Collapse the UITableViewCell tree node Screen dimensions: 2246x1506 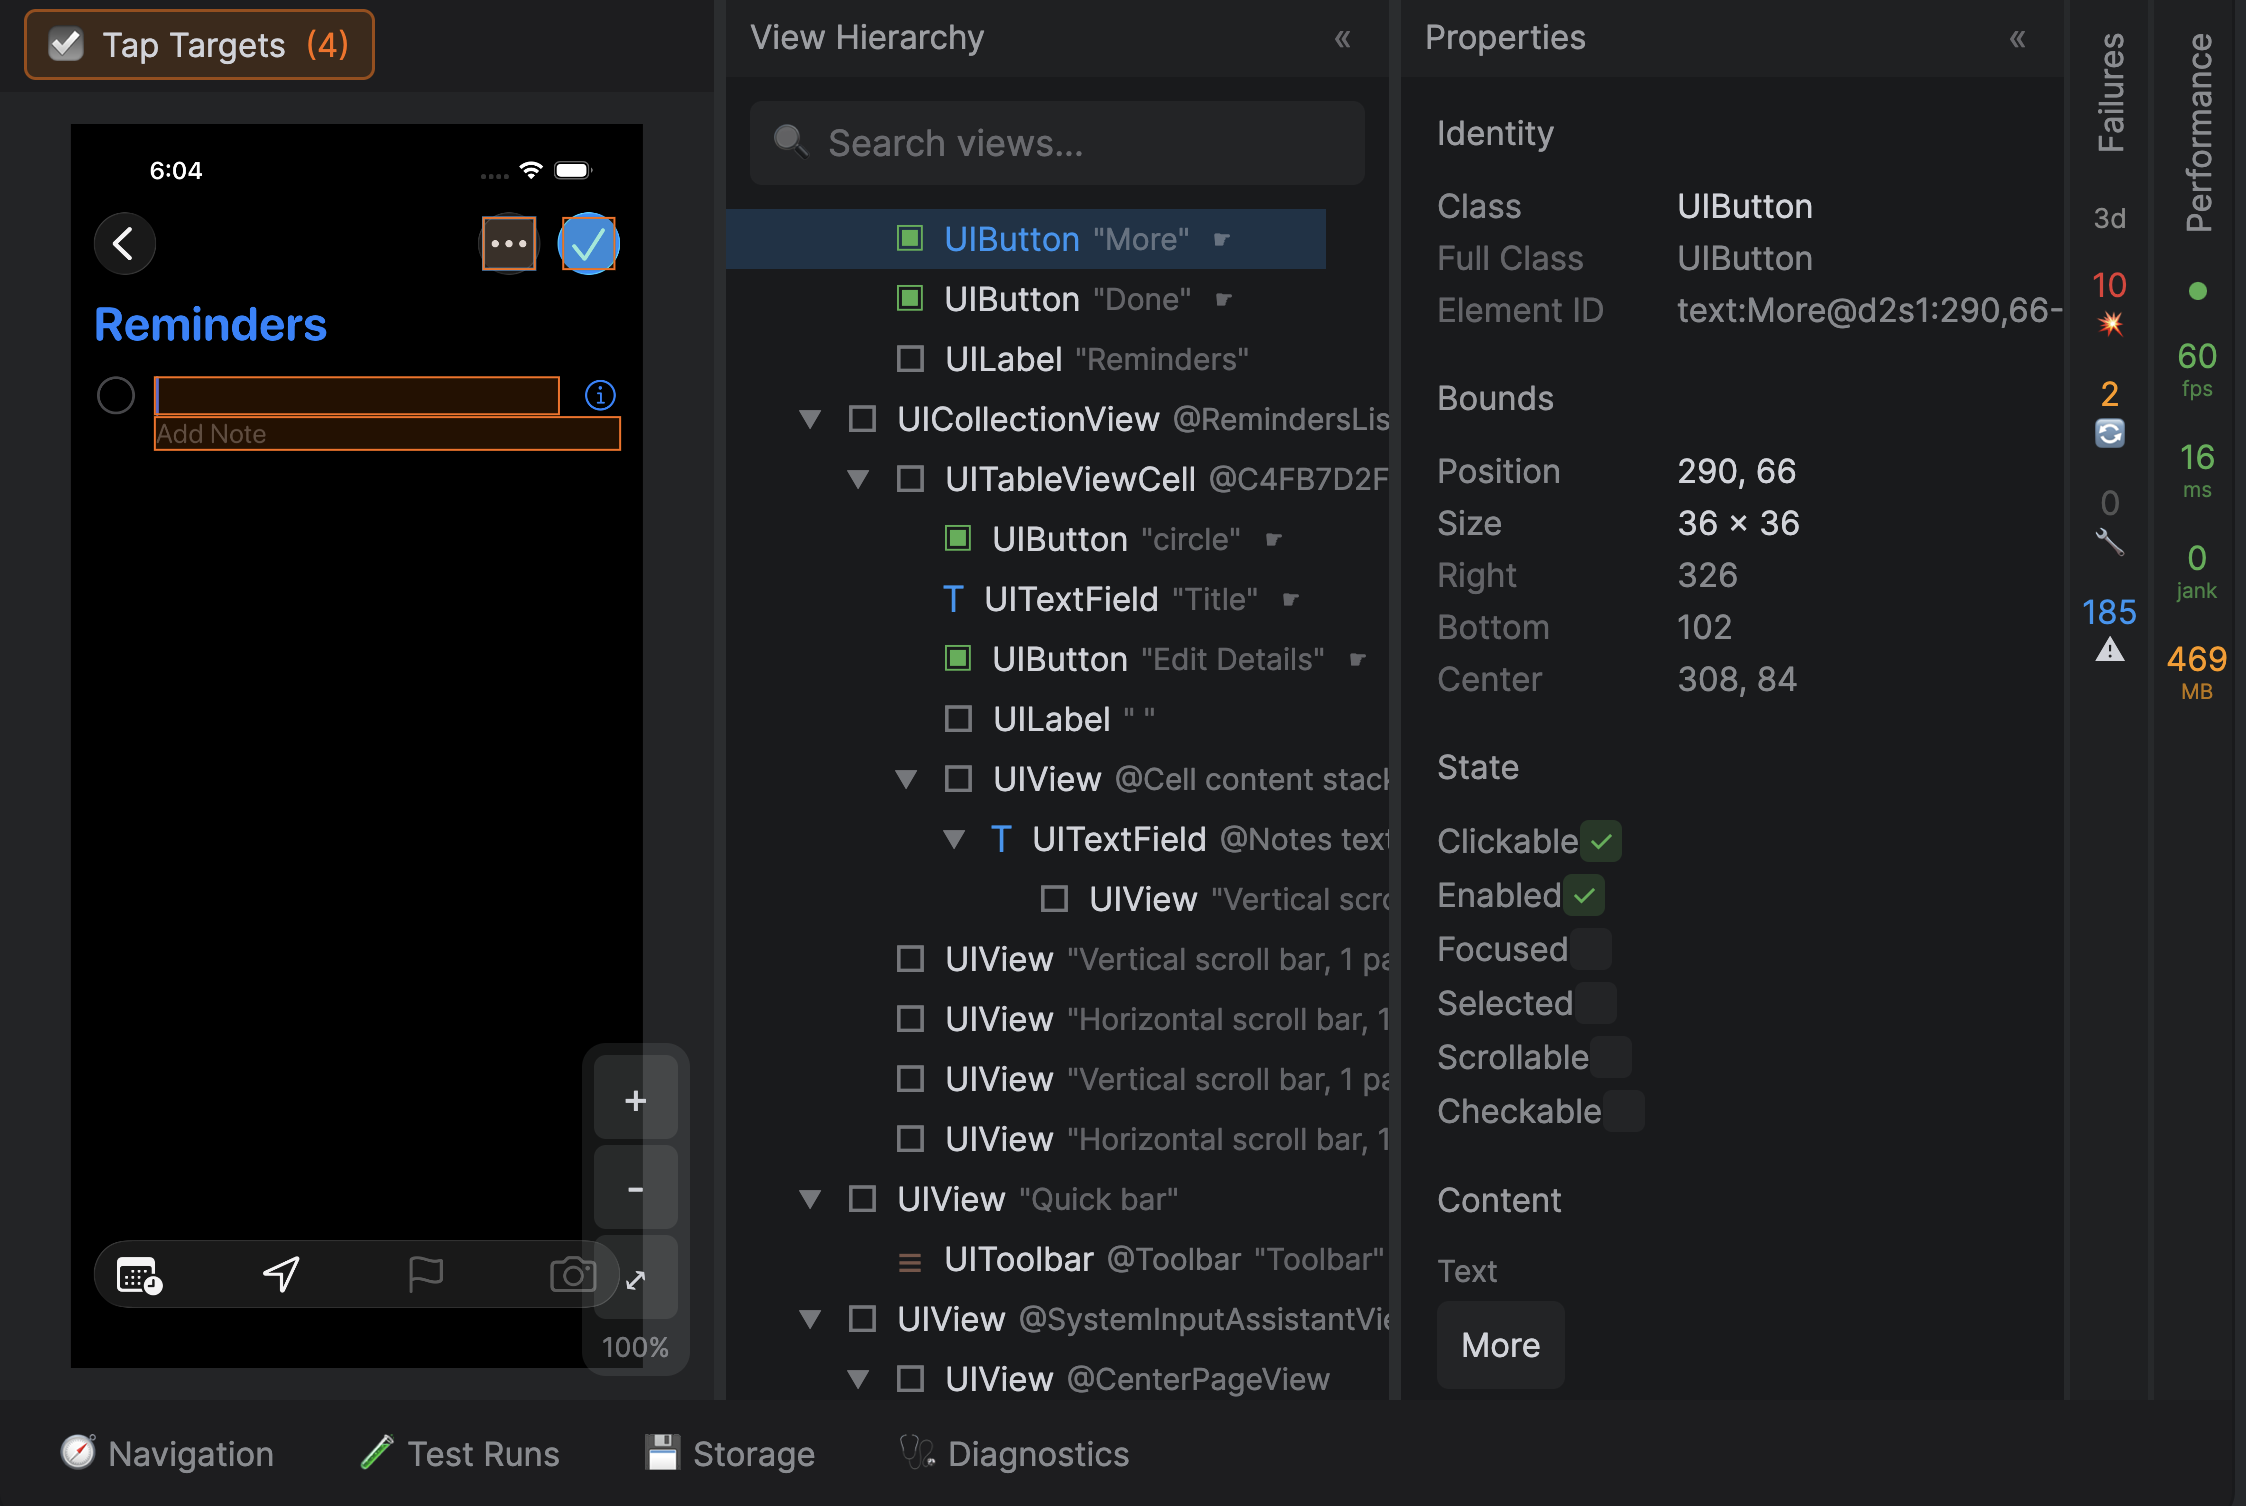[858, 479]
